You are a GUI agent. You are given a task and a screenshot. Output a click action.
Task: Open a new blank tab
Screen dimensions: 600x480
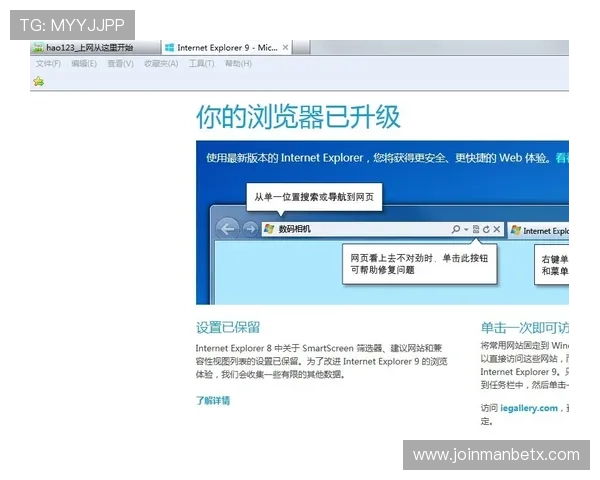302,48
